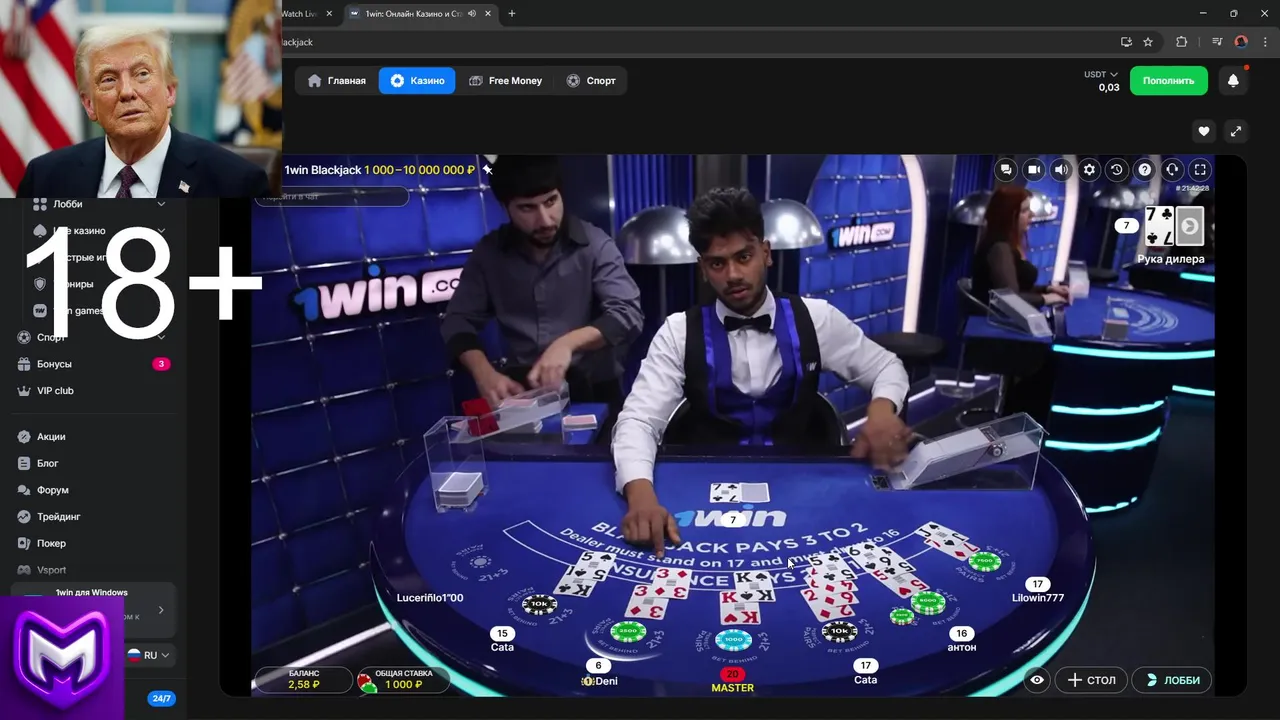Mute audio icon on 1win tab
Image resolution: width=1280 pixels, height=720 pixels.
[471, 14]
